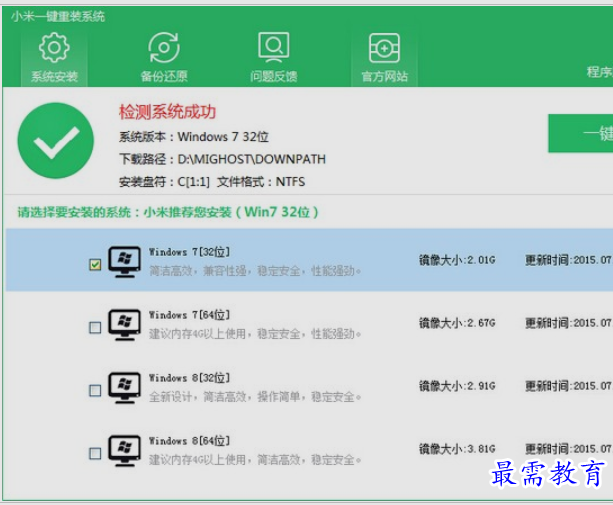Click the 镜像大小:3.81G value
The image size is (613, 505).
pyautogui.click(x=457, y=449)
